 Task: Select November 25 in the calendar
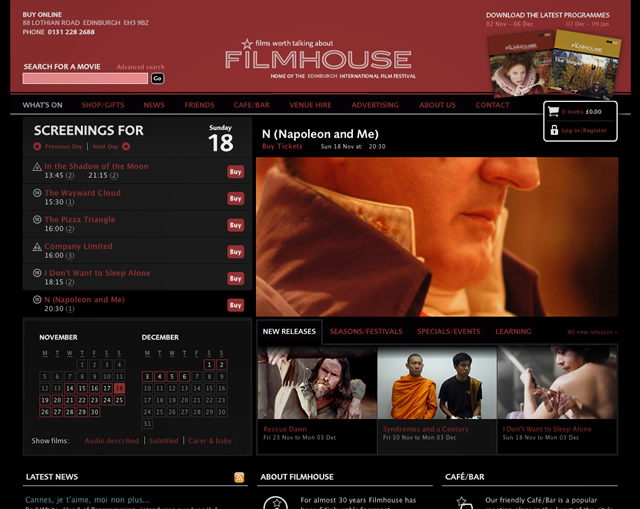click(x=119, y=400)
